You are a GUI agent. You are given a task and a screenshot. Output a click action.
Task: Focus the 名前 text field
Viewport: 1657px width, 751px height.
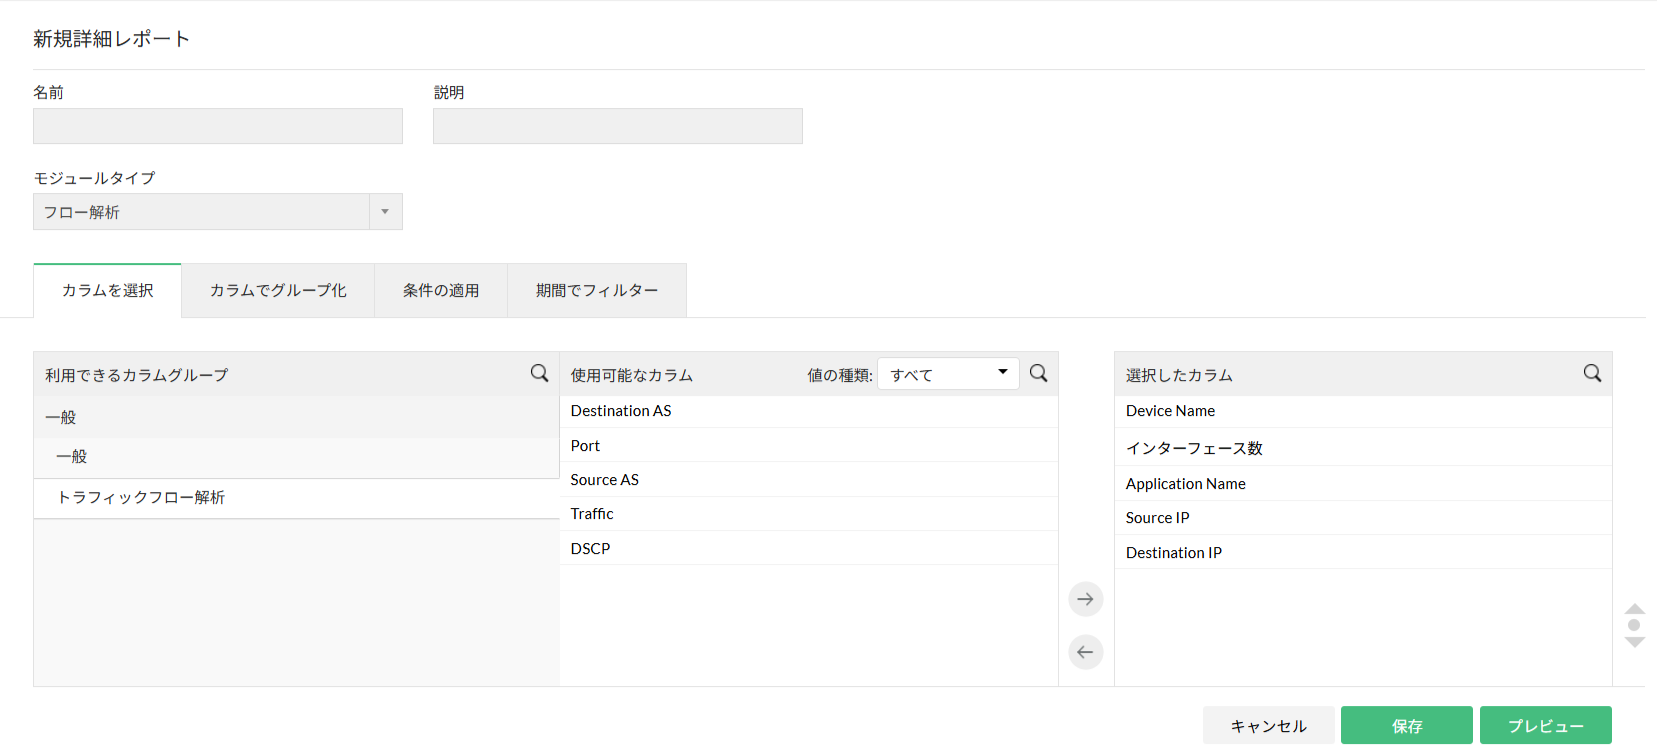click(x=218, y=126)
